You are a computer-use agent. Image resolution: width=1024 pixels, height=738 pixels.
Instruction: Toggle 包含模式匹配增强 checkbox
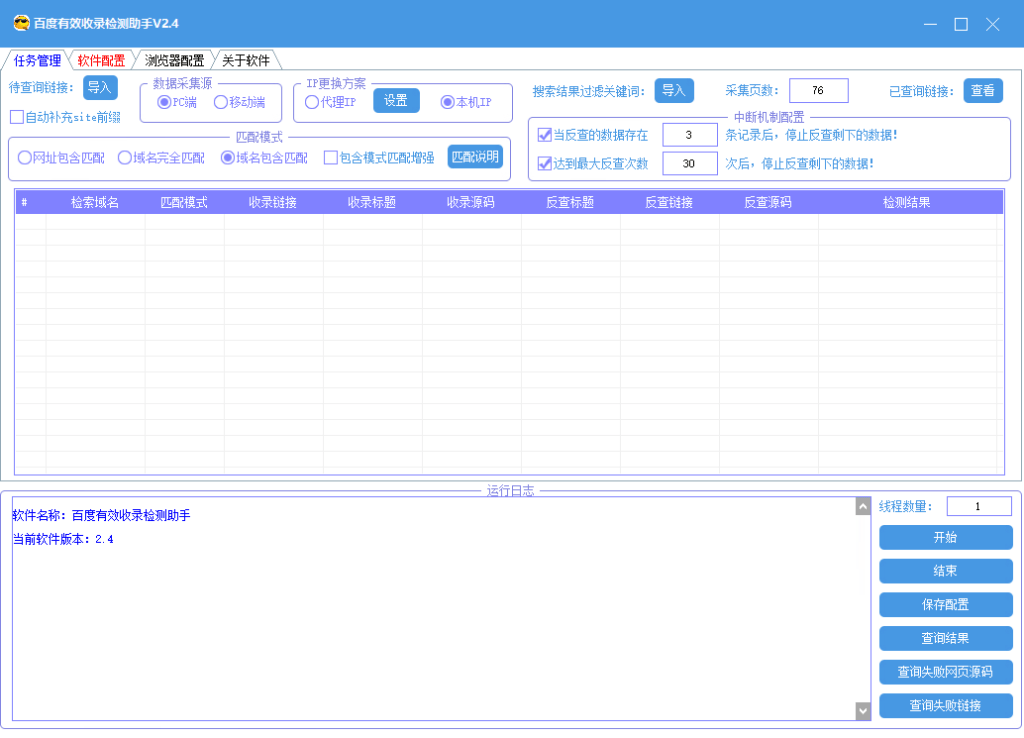point(331,157)
